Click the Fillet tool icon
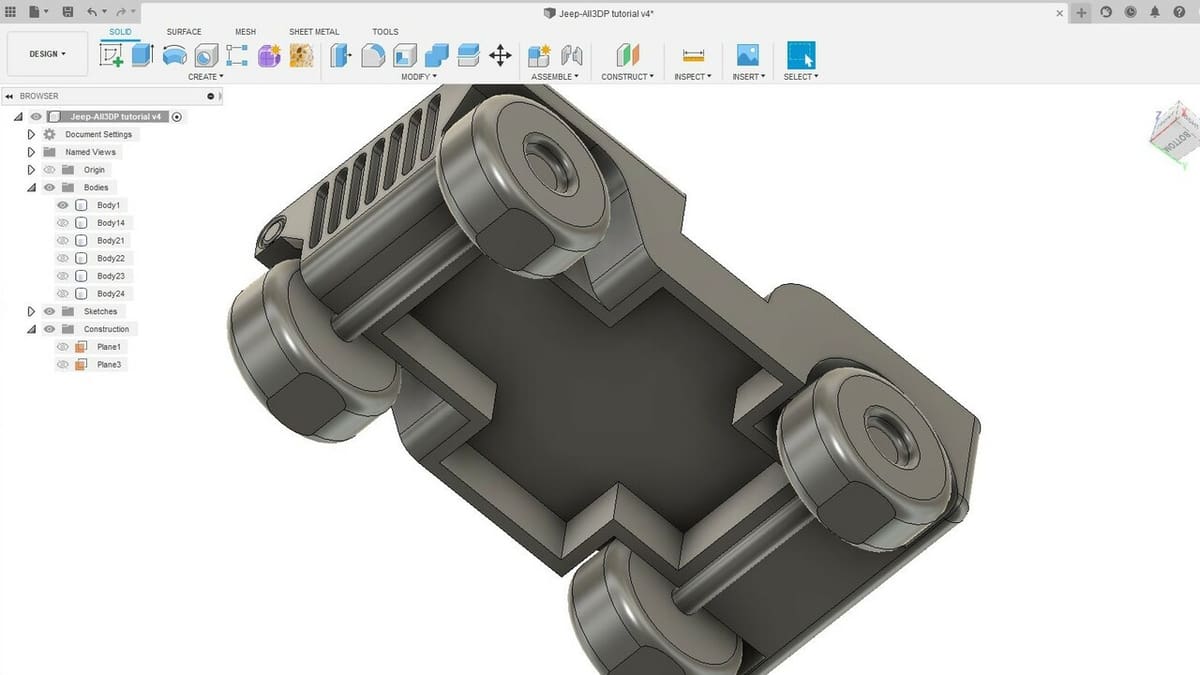The width and height of the screenshot is (1200, 675). coord(373,55)
